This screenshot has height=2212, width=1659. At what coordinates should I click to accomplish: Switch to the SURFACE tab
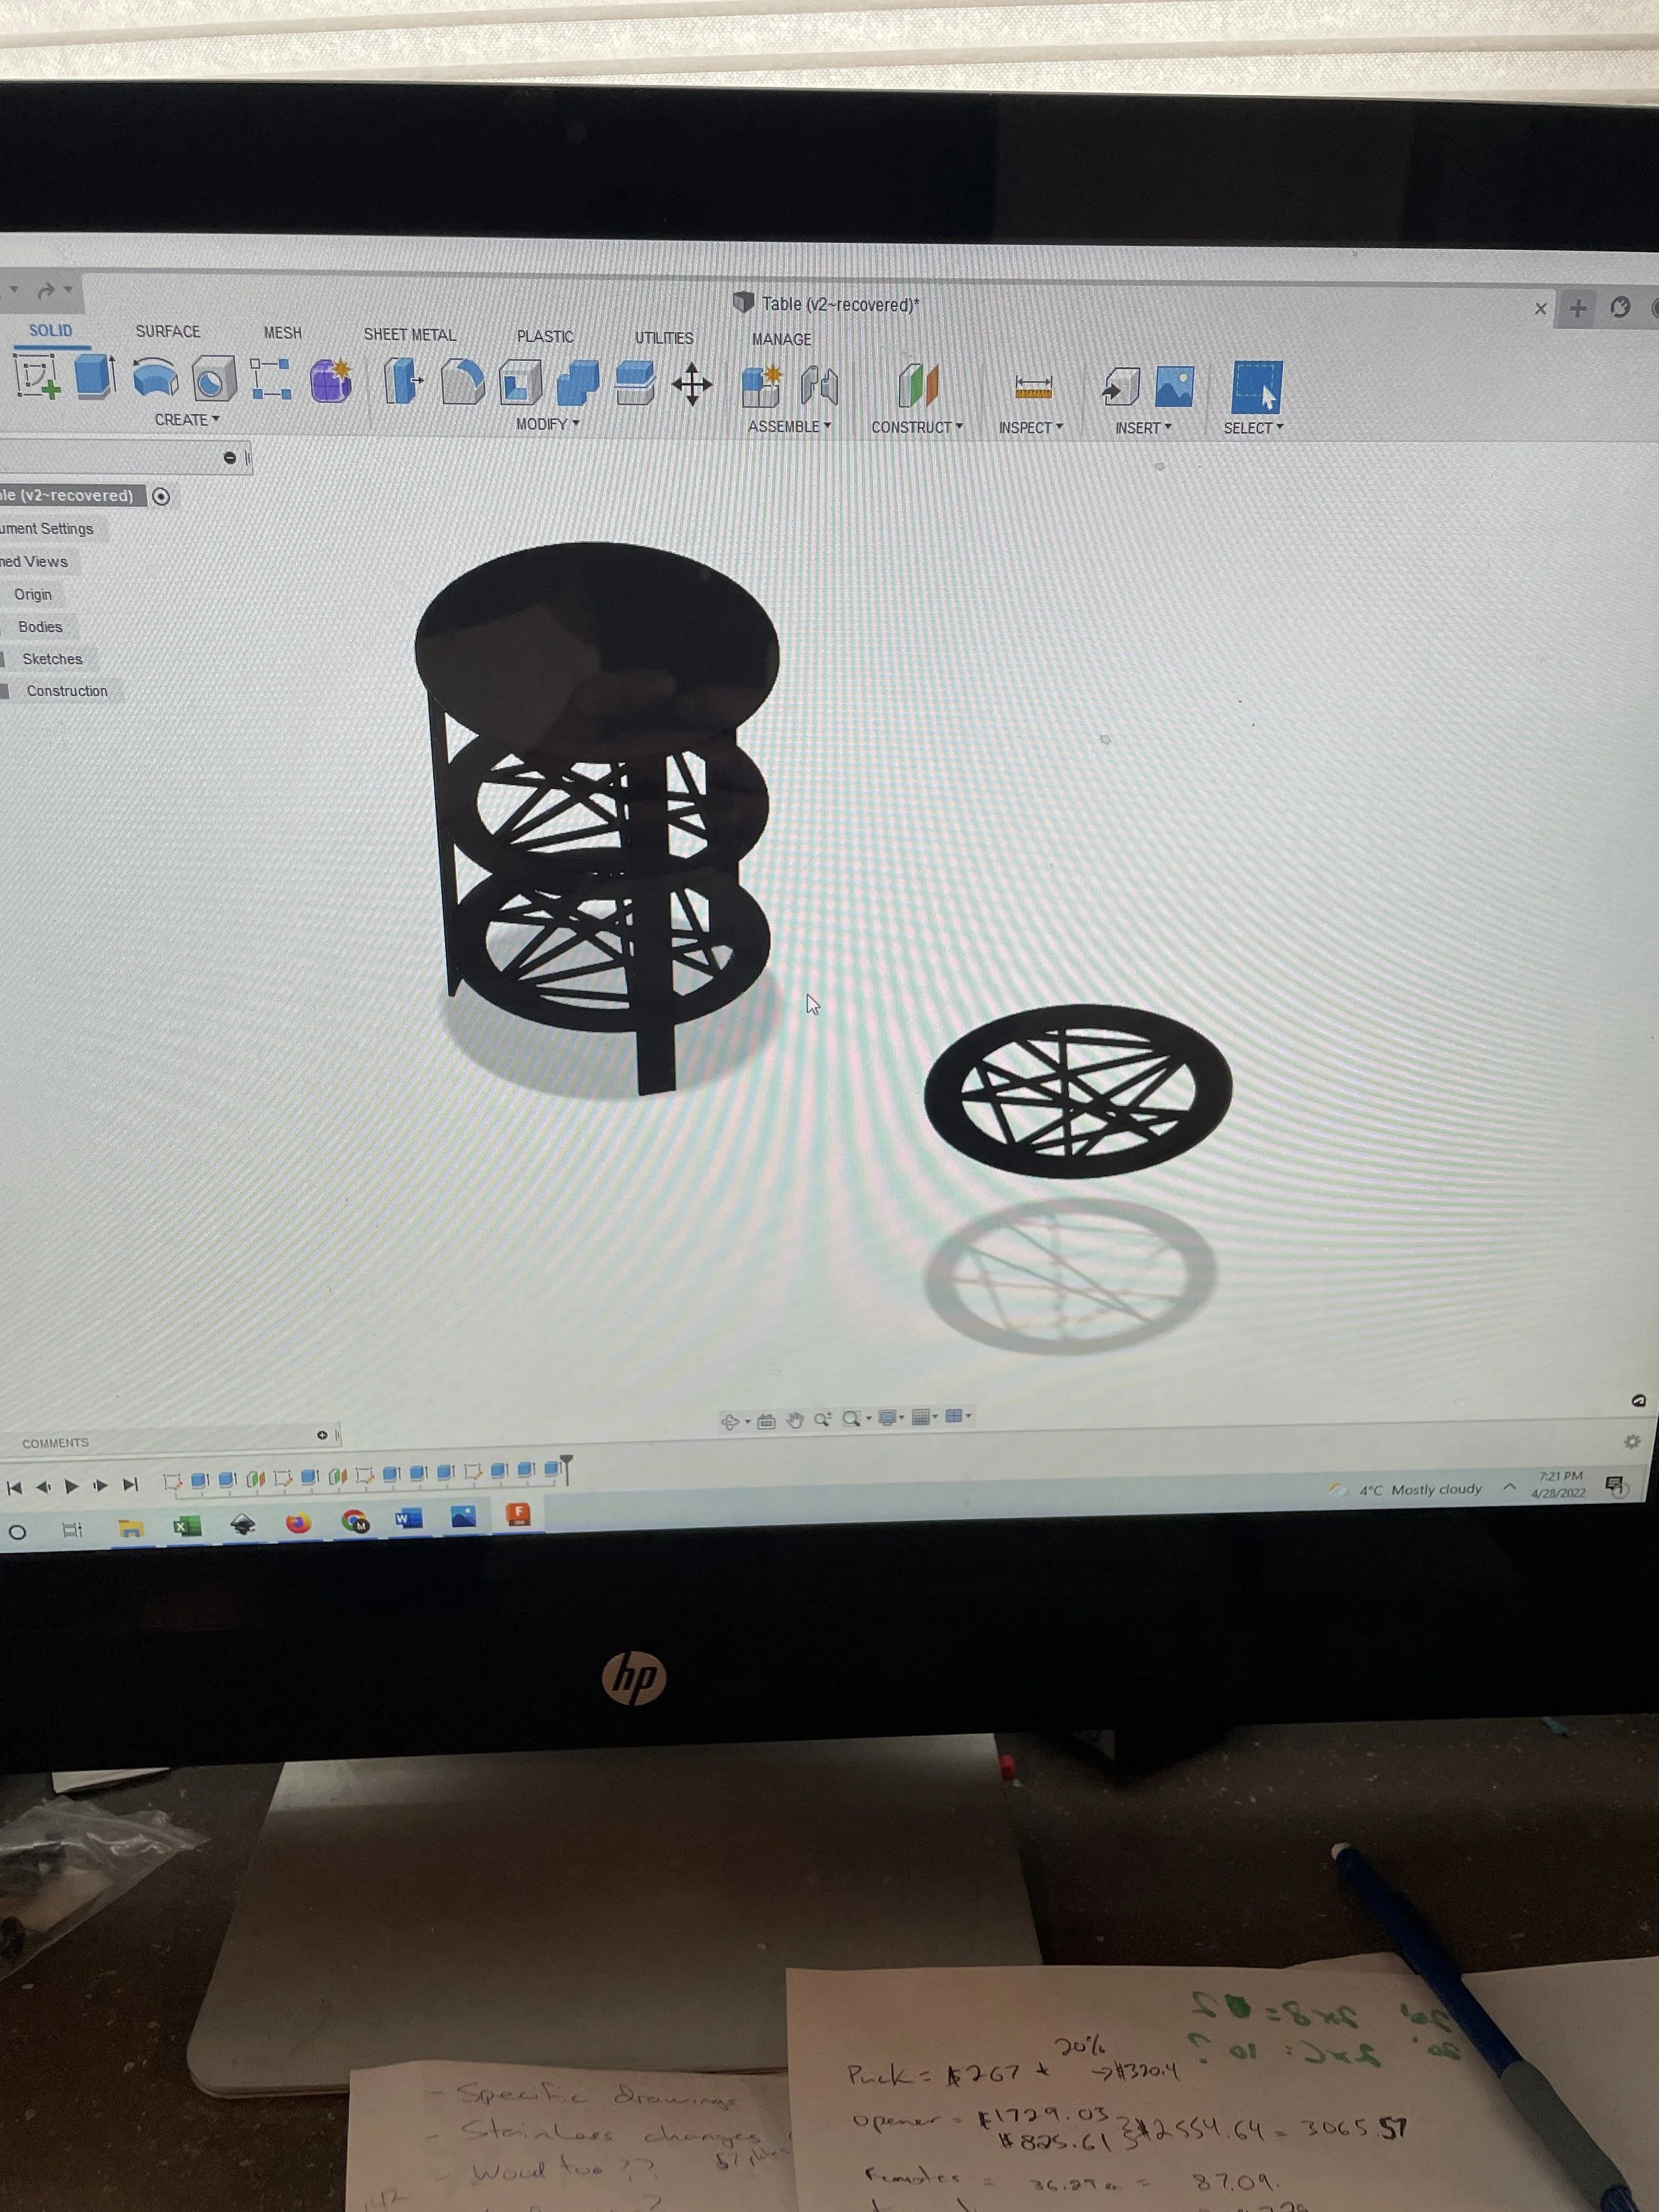(x=167, y=331)
